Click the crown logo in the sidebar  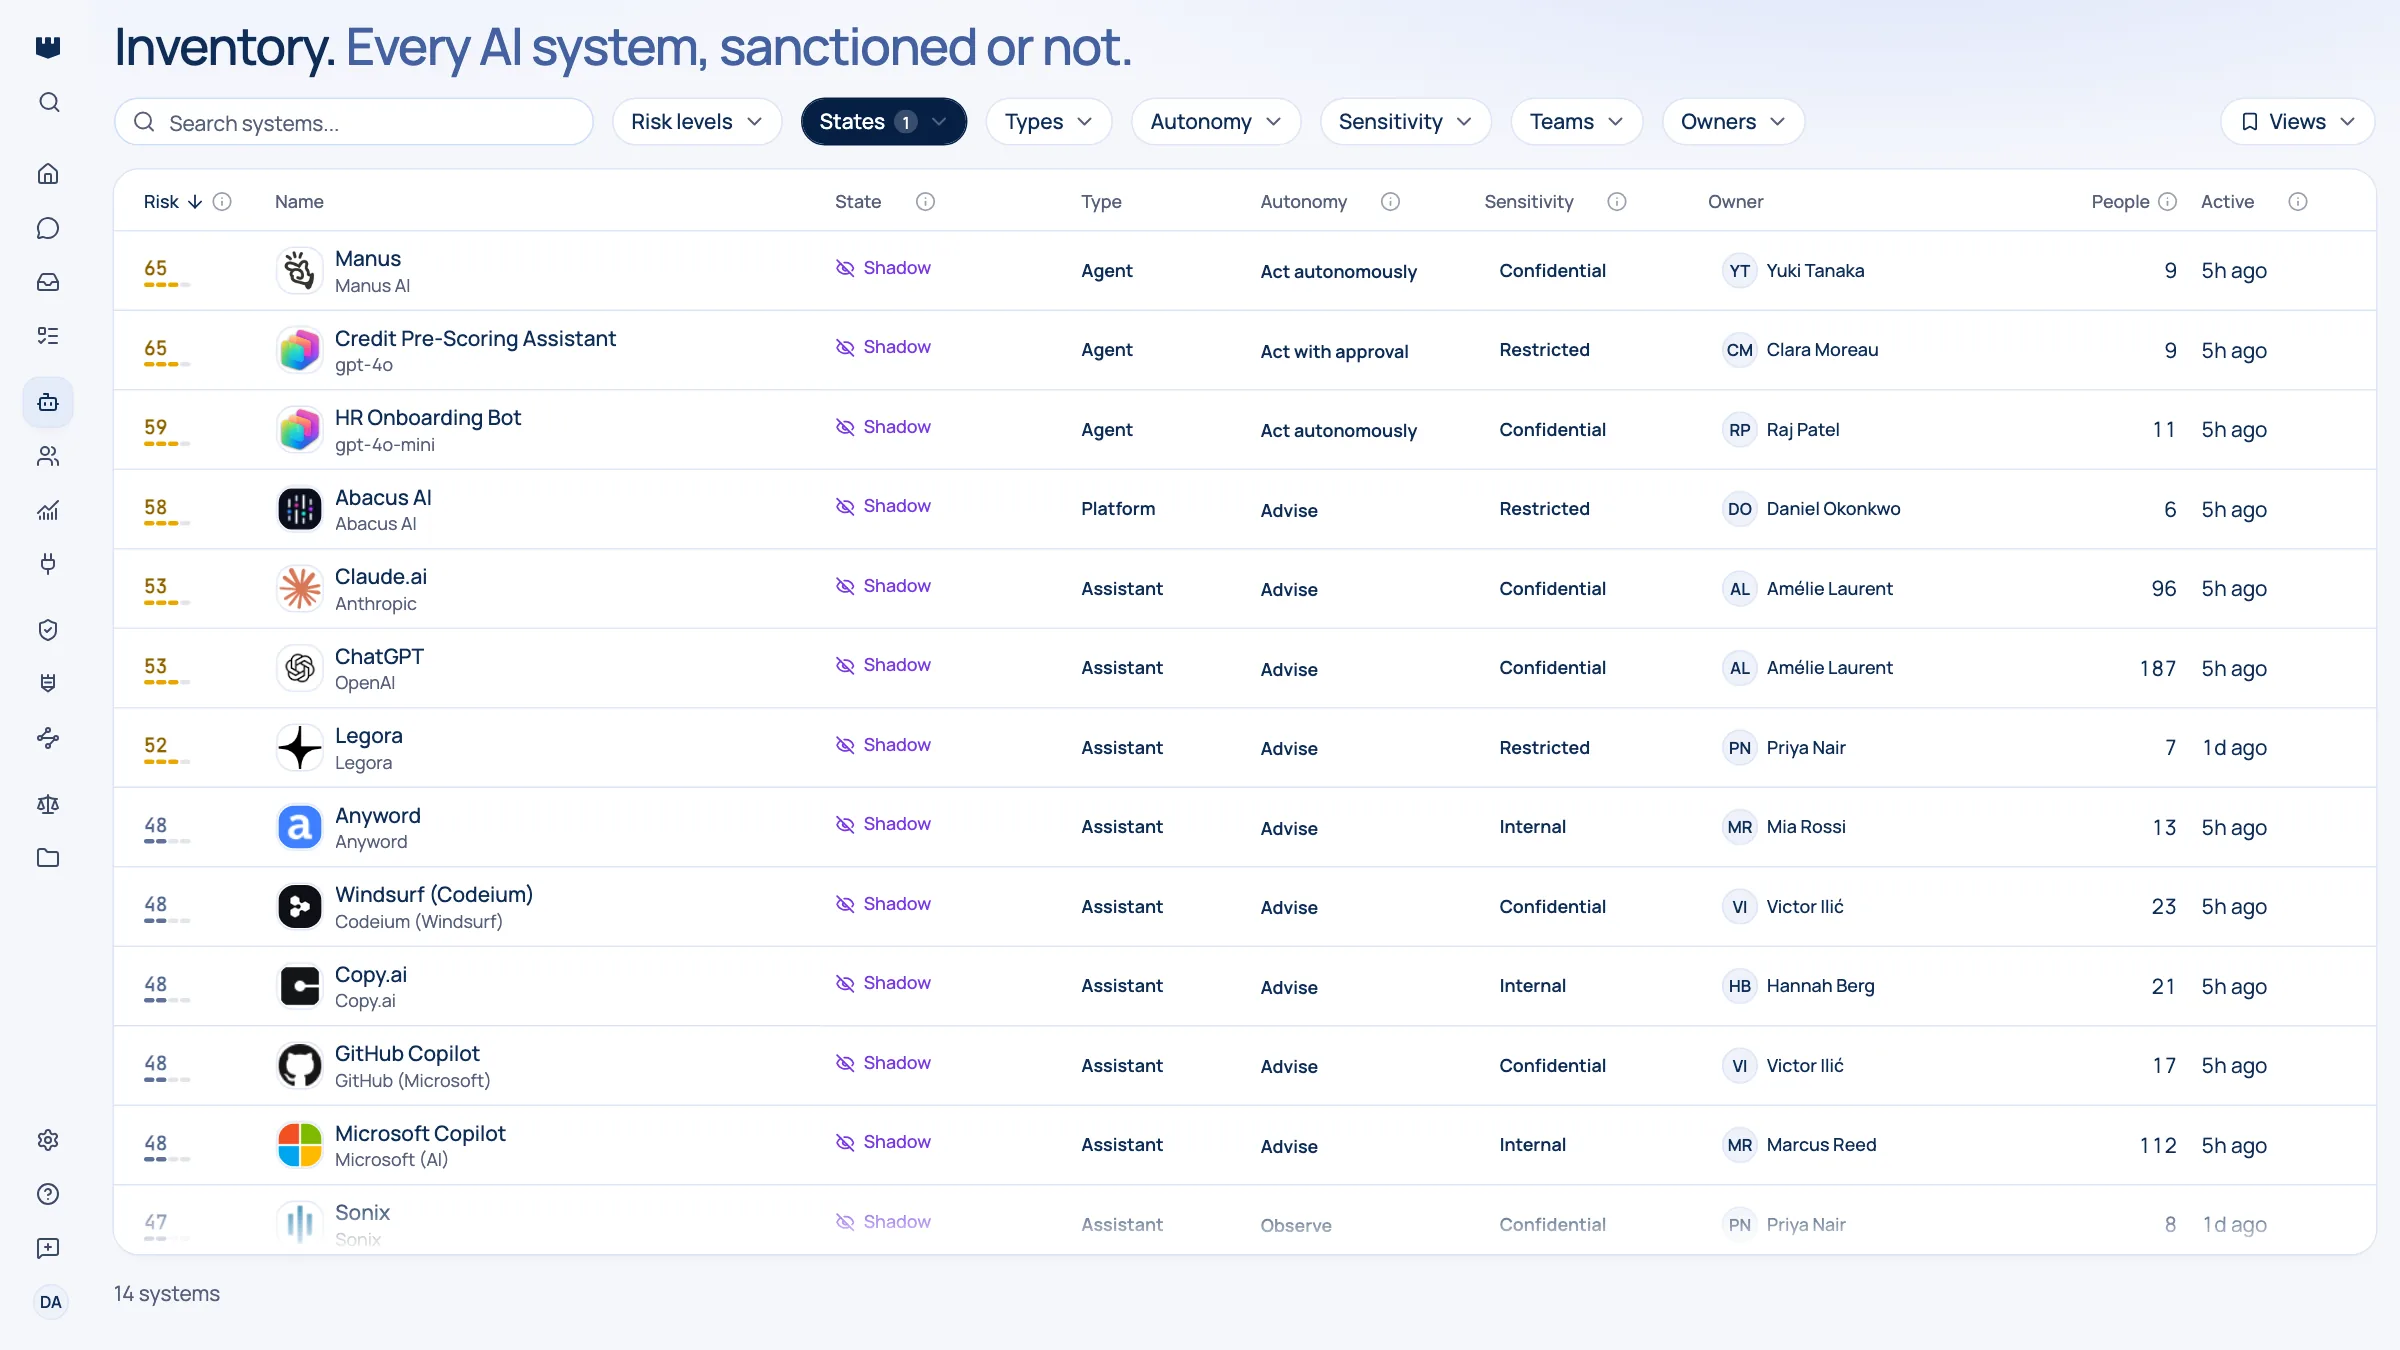[48, 47]
